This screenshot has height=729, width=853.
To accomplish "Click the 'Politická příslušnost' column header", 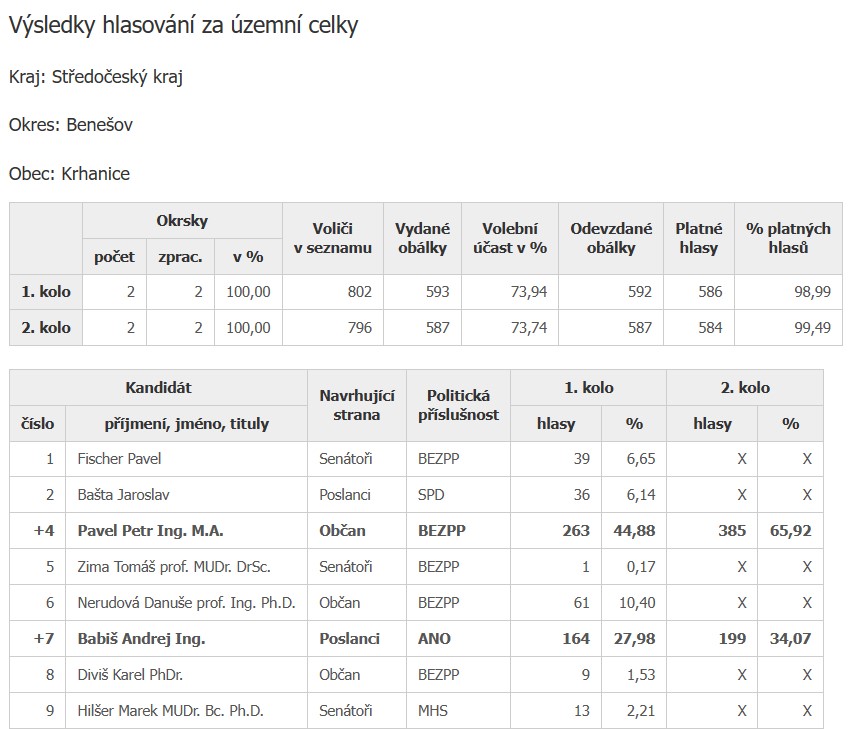I will 458,405.
